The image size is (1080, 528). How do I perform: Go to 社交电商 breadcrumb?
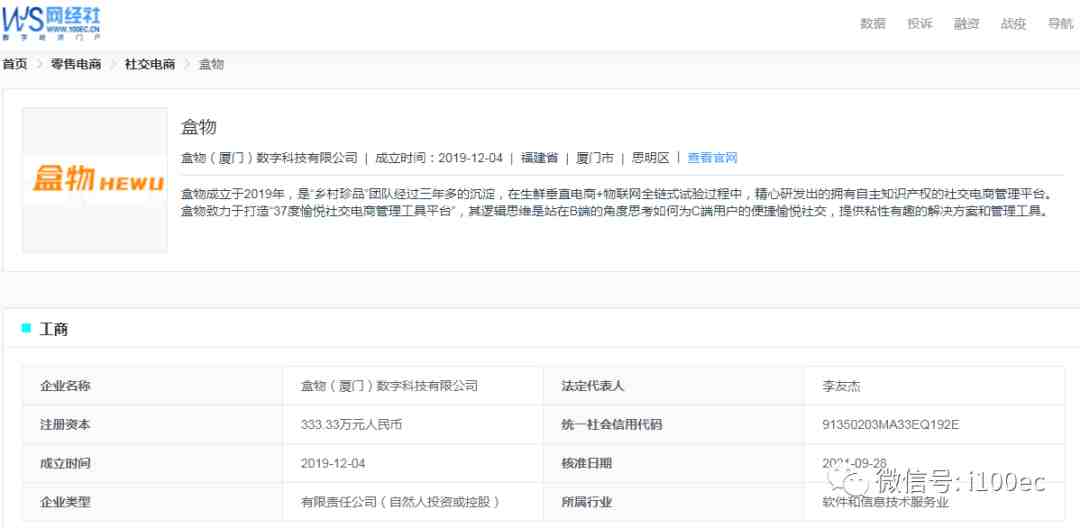pyautogui.click(x=150, y=65)
